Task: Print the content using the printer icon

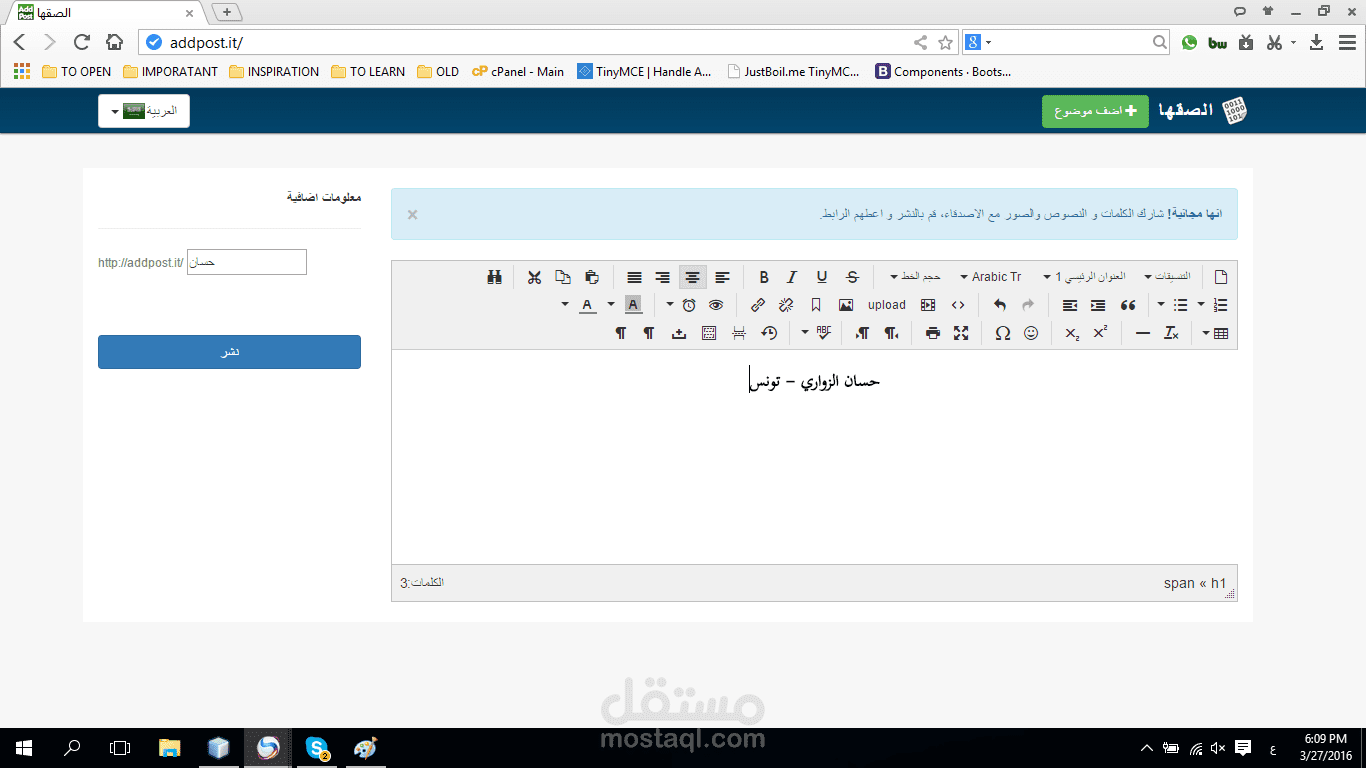Action: pyautogui.click(x=933, y=333)
